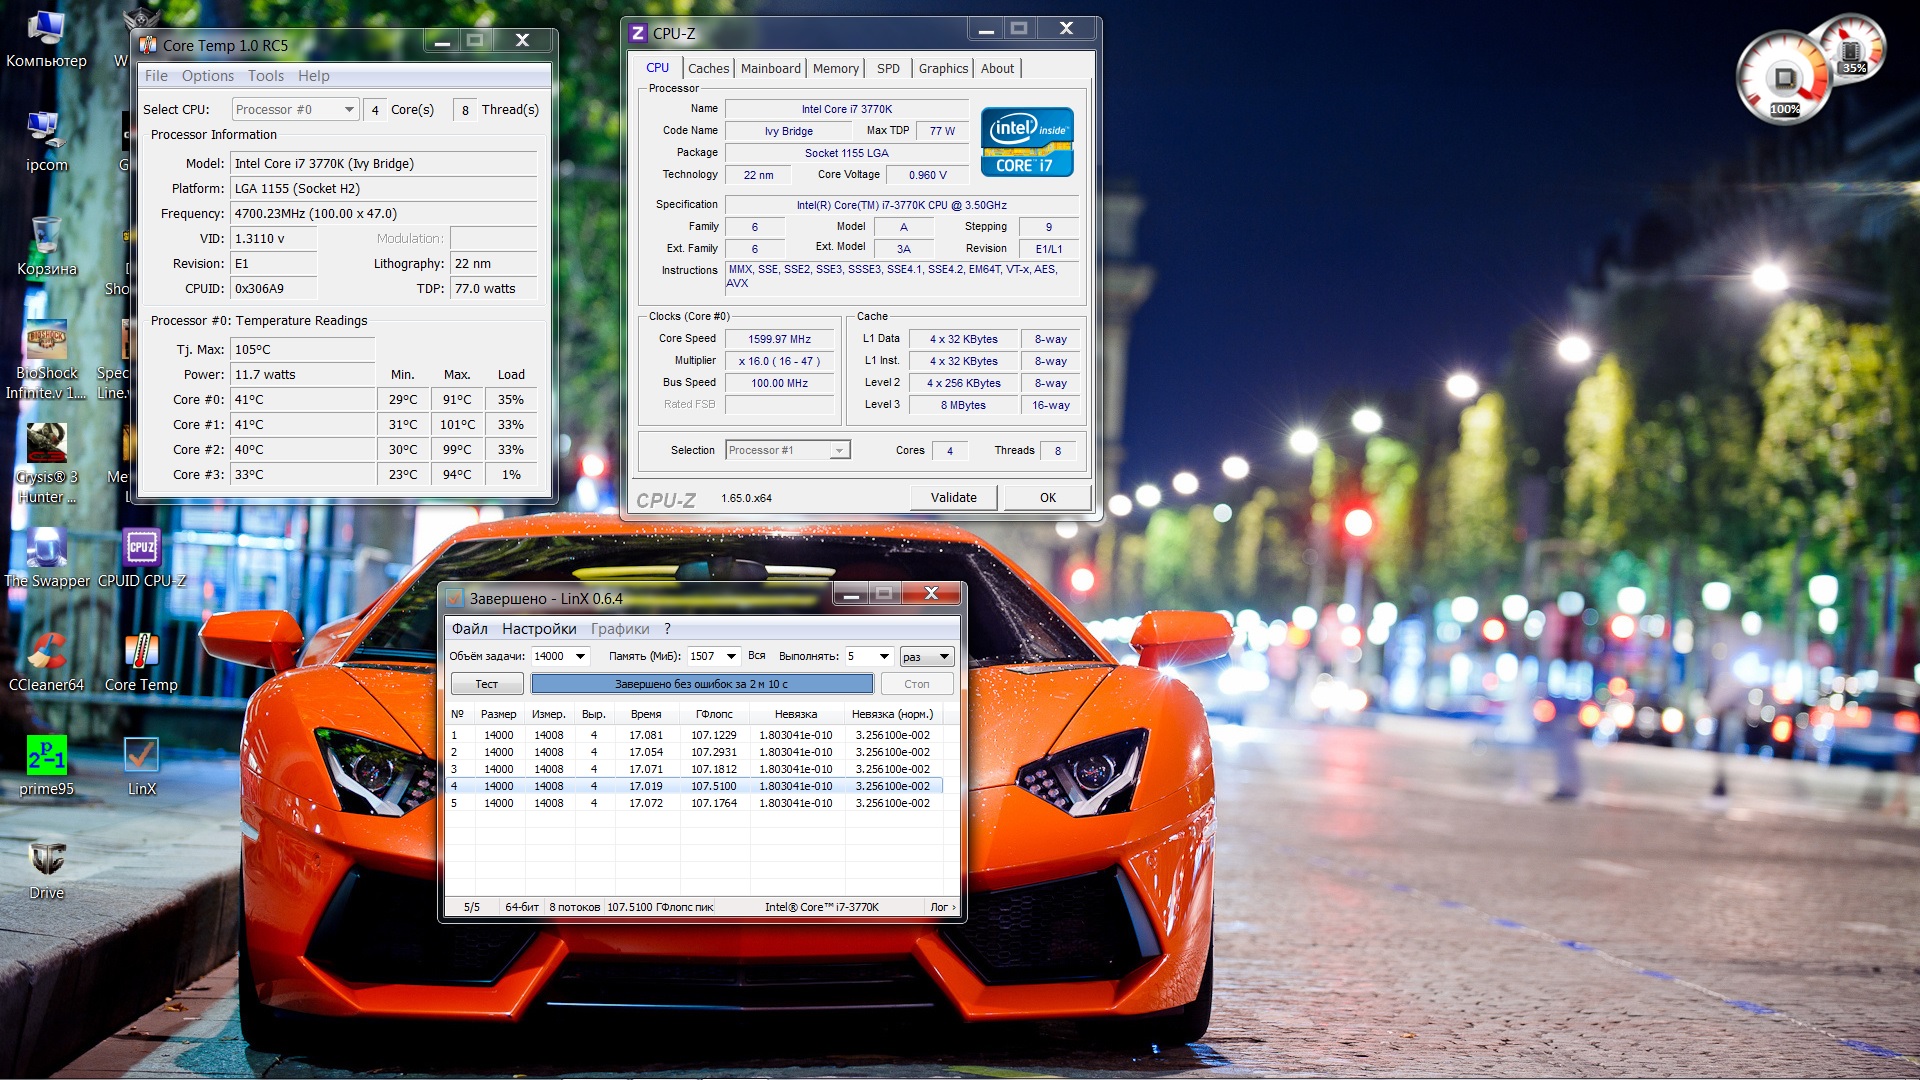Screen dimensions: 1920x1080
Task: Switch to the Mainboard tab in CPU-Z
Action: click(770, 69)
